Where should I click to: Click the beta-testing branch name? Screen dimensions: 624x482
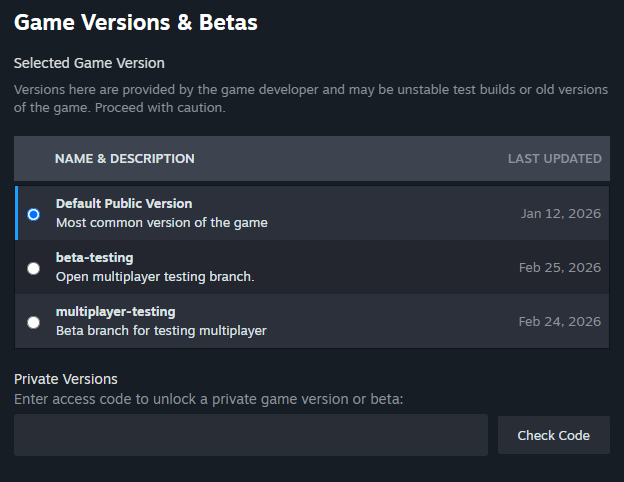94,258
